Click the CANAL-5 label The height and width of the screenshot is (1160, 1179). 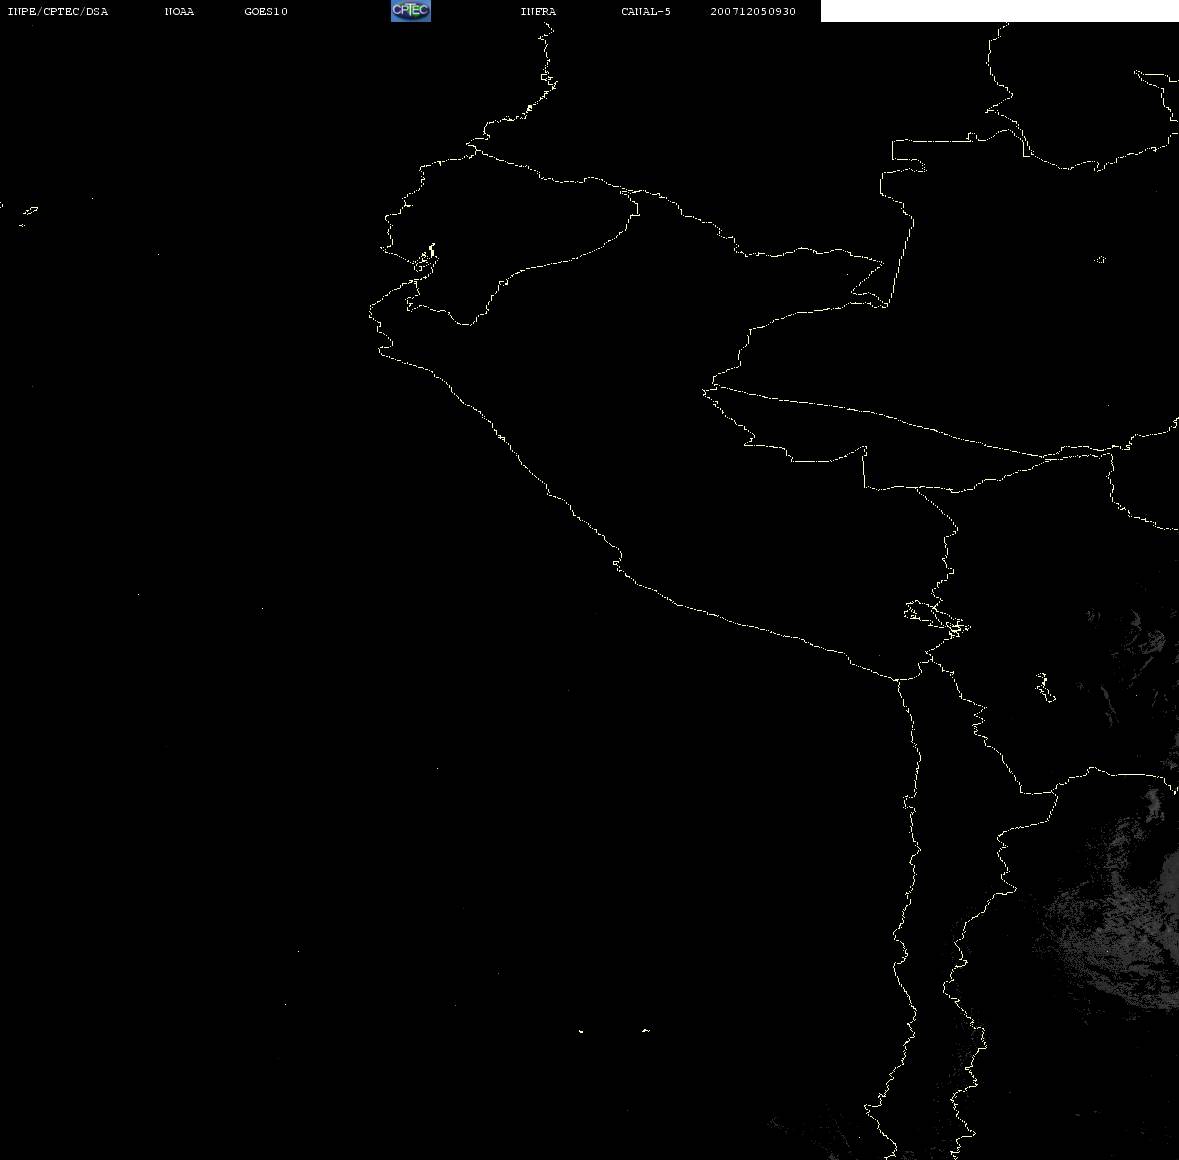[646, 12]
